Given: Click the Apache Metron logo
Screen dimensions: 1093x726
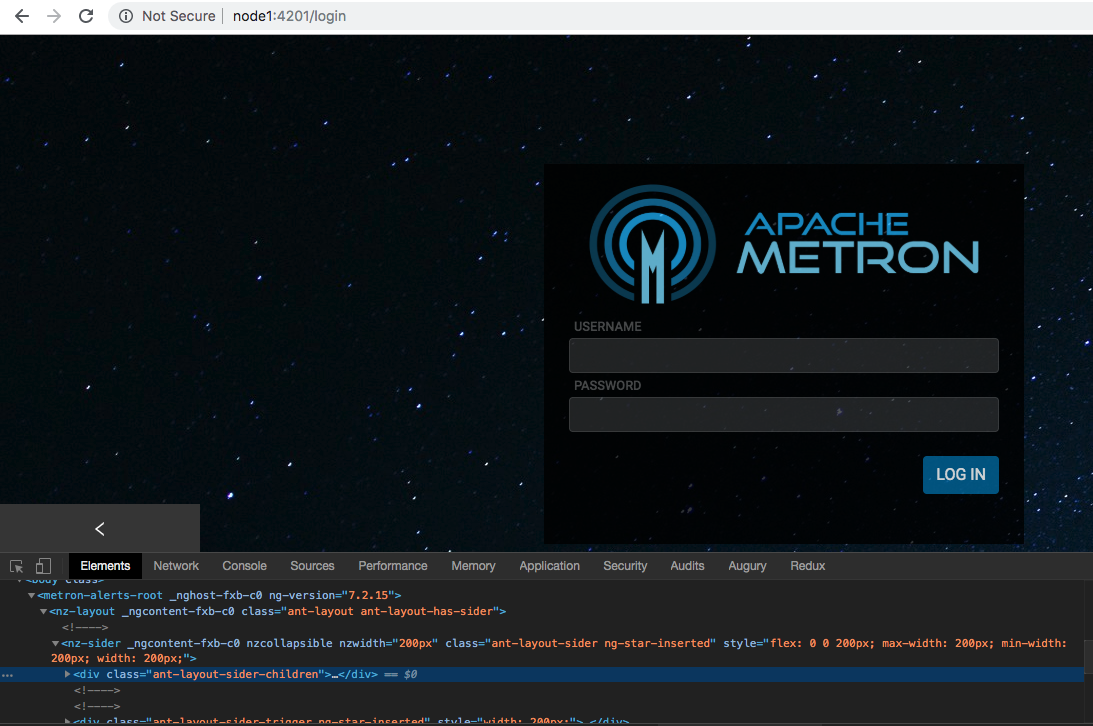Looking at the screenshot, I should 784,244.
